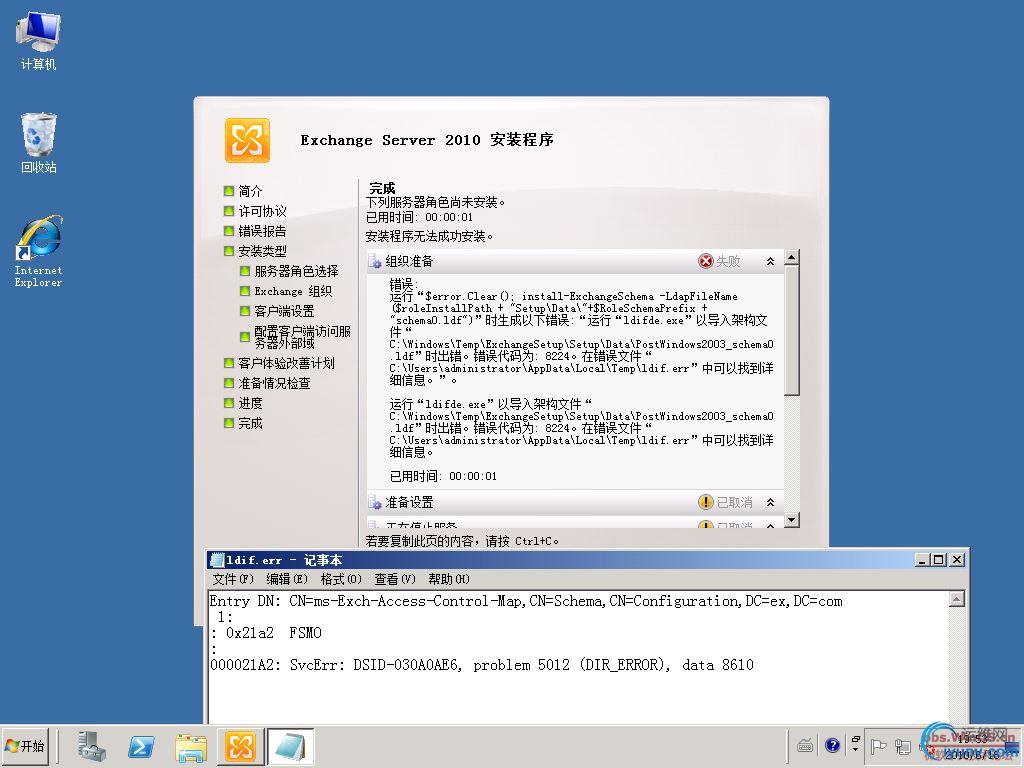Click the Notepad title bar document icon
This screenshot has width=1024, height=768.
(217, 560)
